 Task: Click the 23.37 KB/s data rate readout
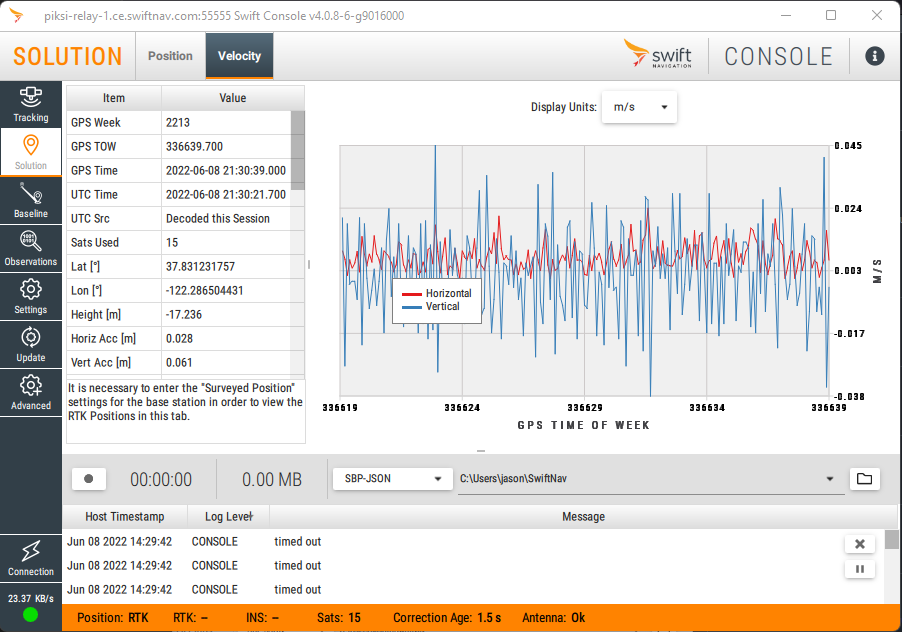(30, 599)
